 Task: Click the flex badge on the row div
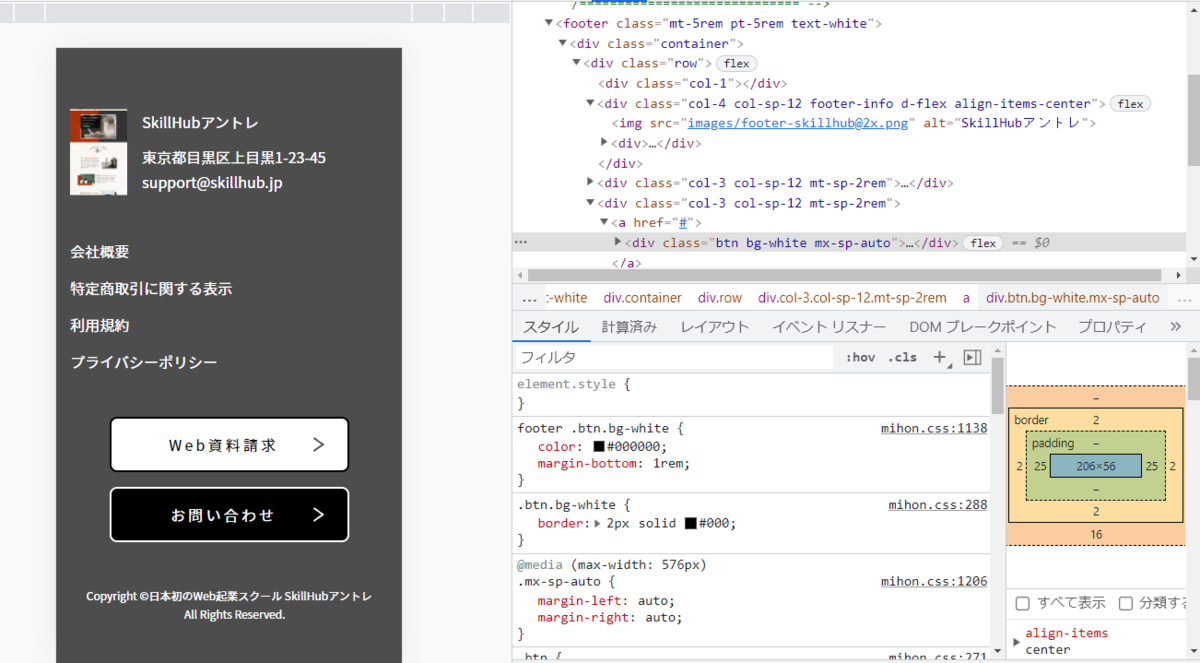coord(737,63)
